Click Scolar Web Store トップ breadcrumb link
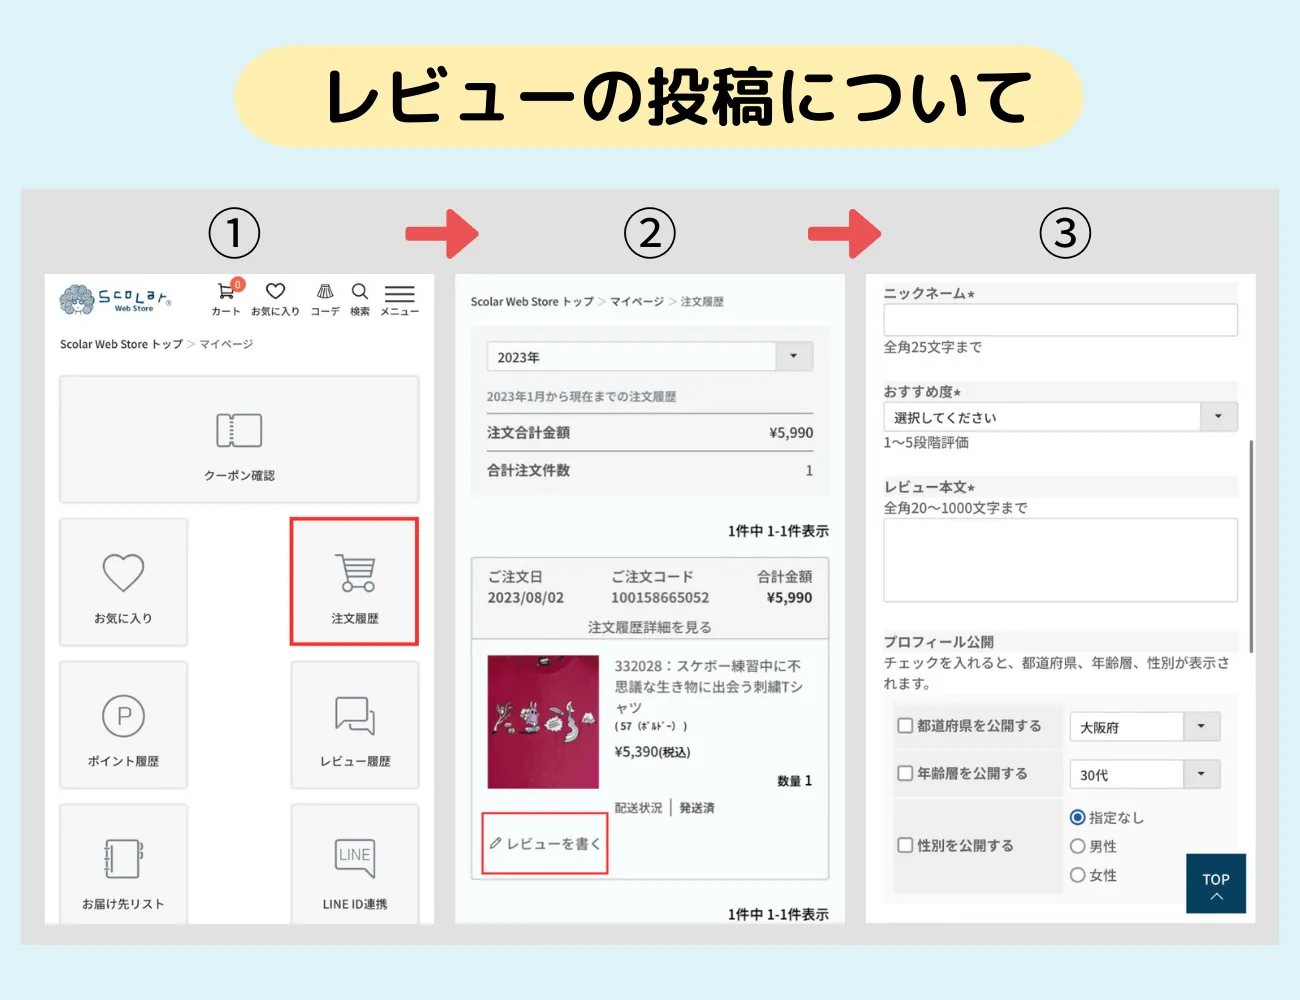Viewport: 1300px width, 1000px height. (121, 344)
